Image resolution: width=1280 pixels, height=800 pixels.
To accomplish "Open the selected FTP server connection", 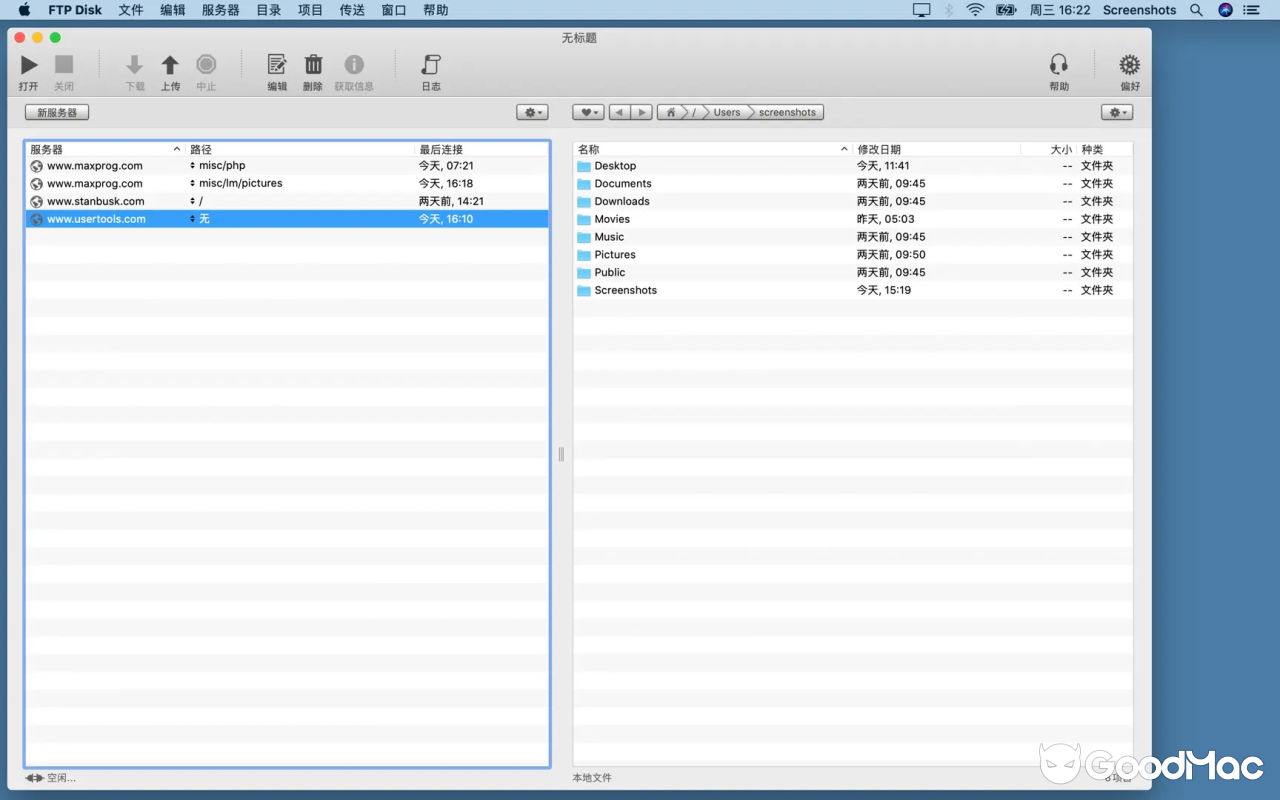I will point(28,65).
